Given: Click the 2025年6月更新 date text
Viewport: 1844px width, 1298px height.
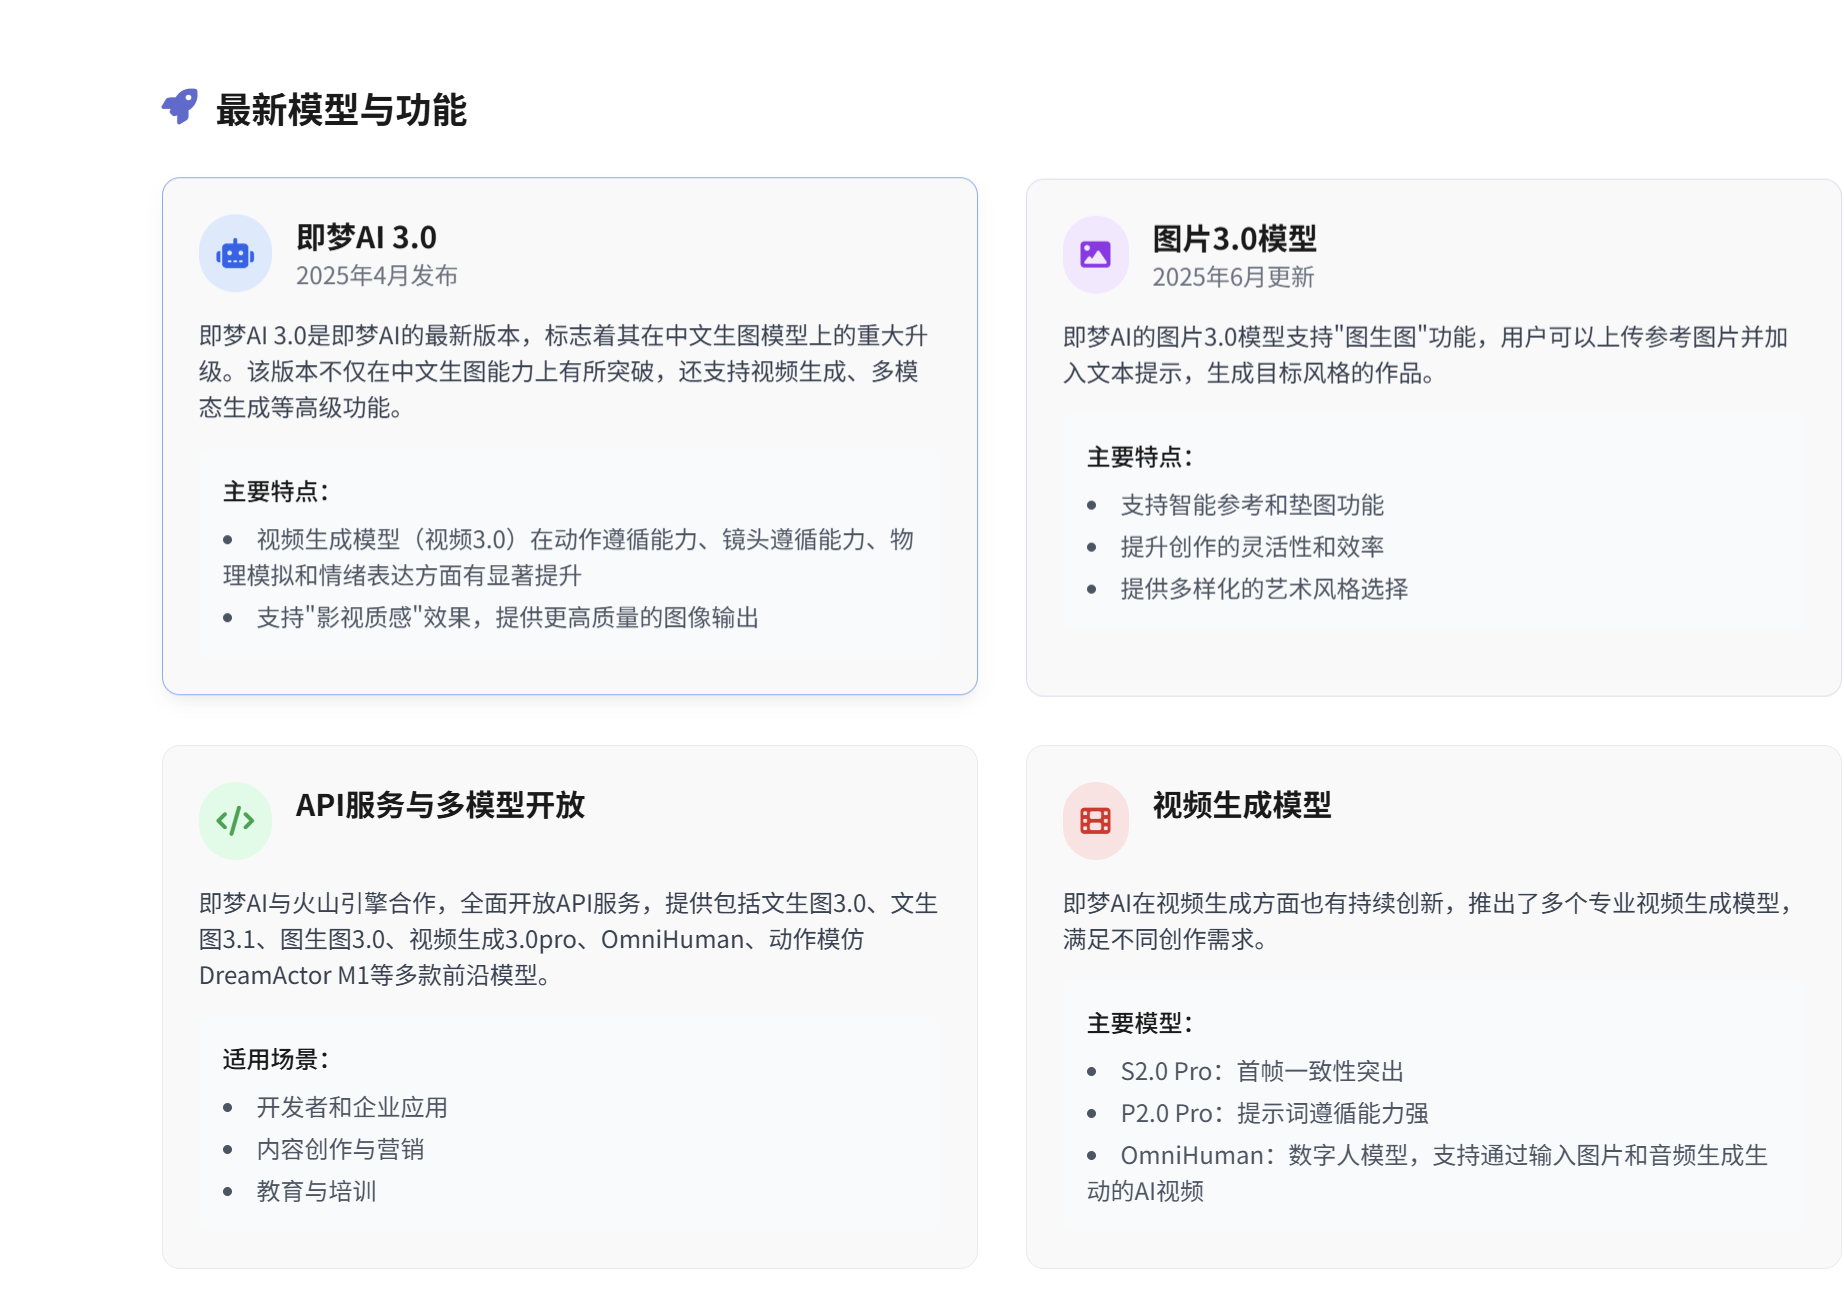Looking at the screenshot, I should point(1233,277).
